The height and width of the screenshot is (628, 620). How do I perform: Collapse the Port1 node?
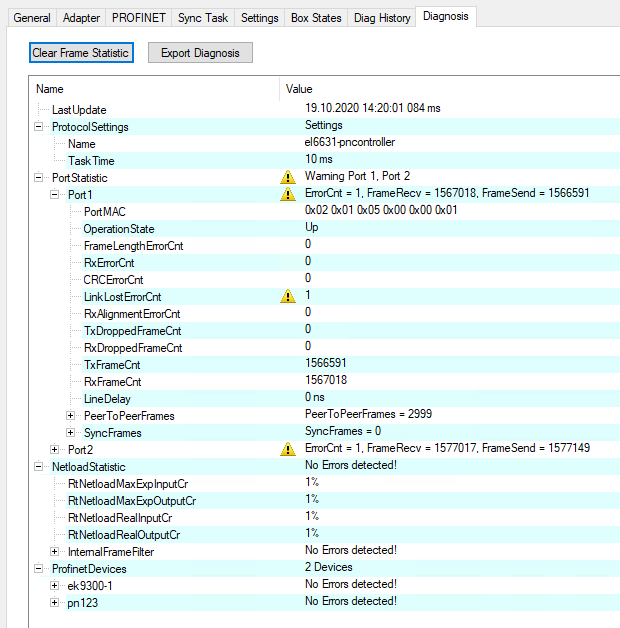pos(55,194)
